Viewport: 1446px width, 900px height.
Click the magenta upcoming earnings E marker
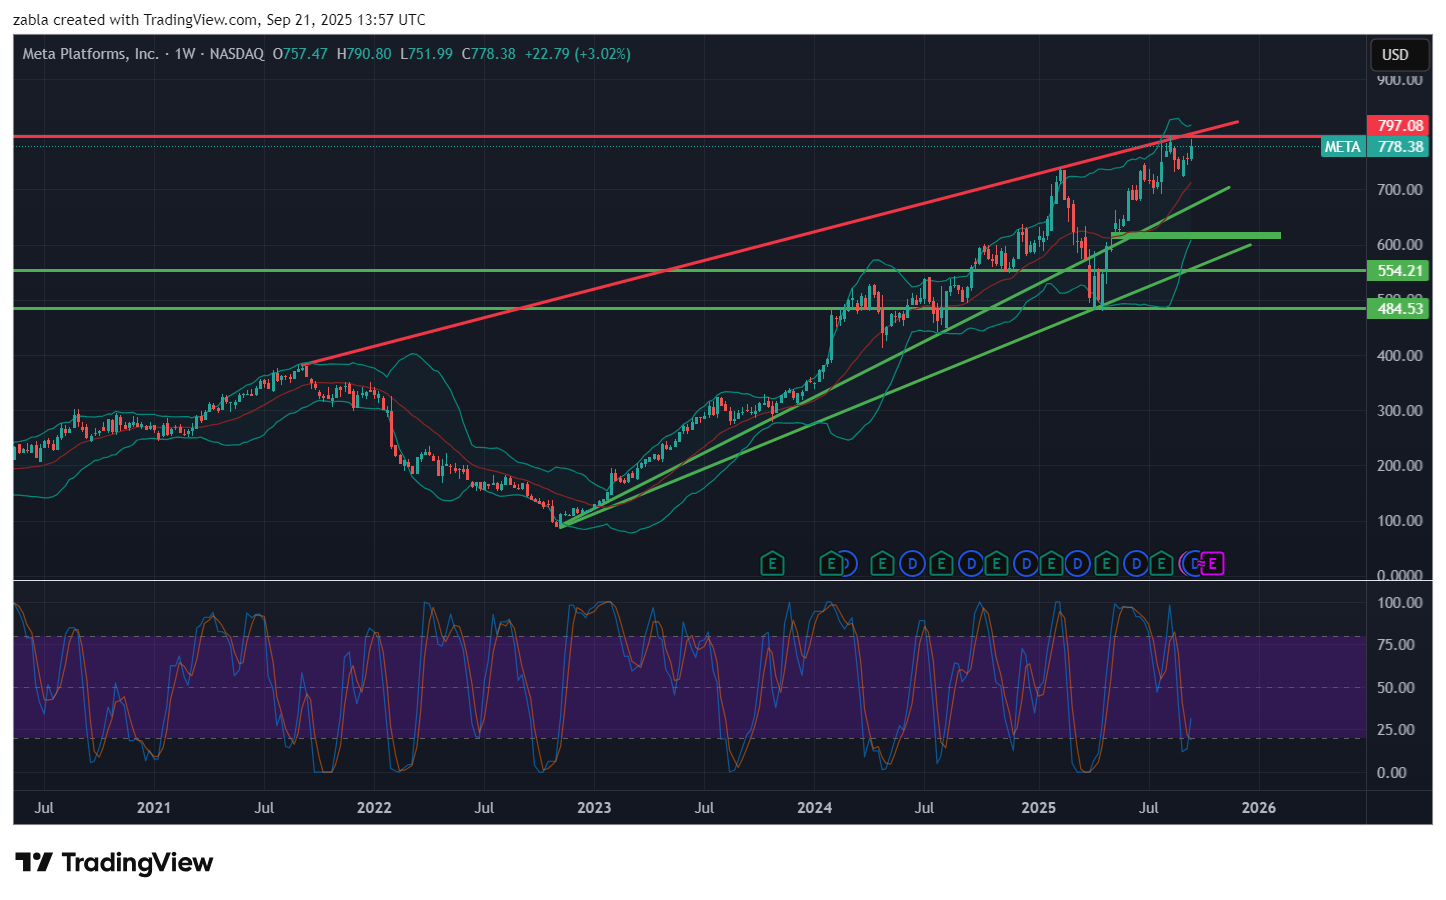point(1213,564)
